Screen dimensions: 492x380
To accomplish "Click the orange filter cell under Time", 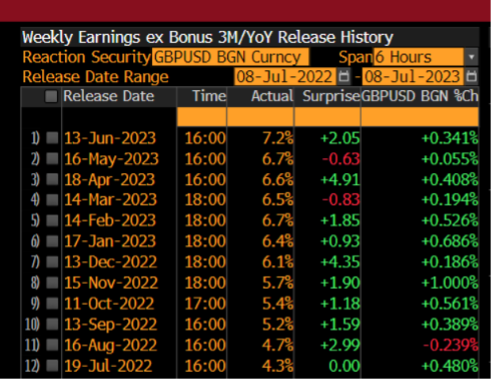I will pyautogui.click(x=202, y=117).
